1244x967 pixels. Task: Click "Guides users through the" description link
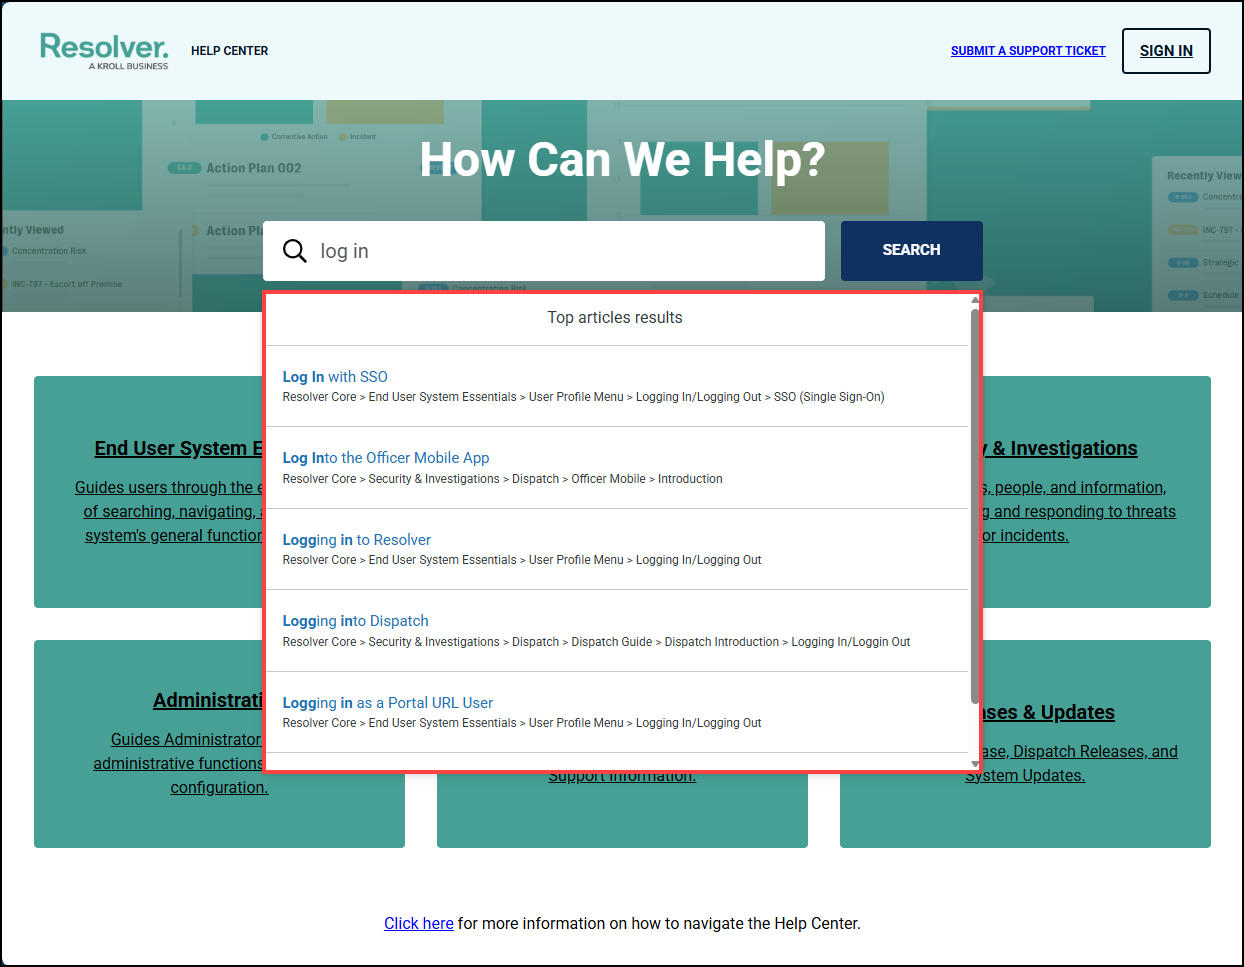coord(169,487)
